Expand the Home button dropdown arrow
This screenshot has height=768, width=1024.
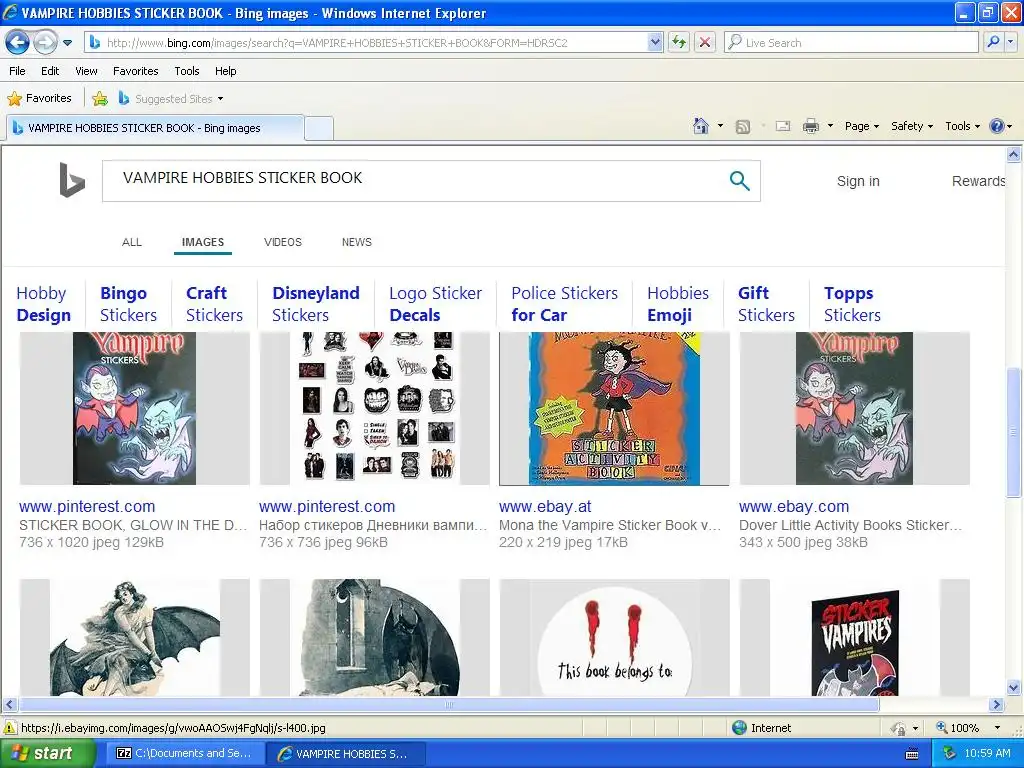pyautogui.click(x=720, y=126)
